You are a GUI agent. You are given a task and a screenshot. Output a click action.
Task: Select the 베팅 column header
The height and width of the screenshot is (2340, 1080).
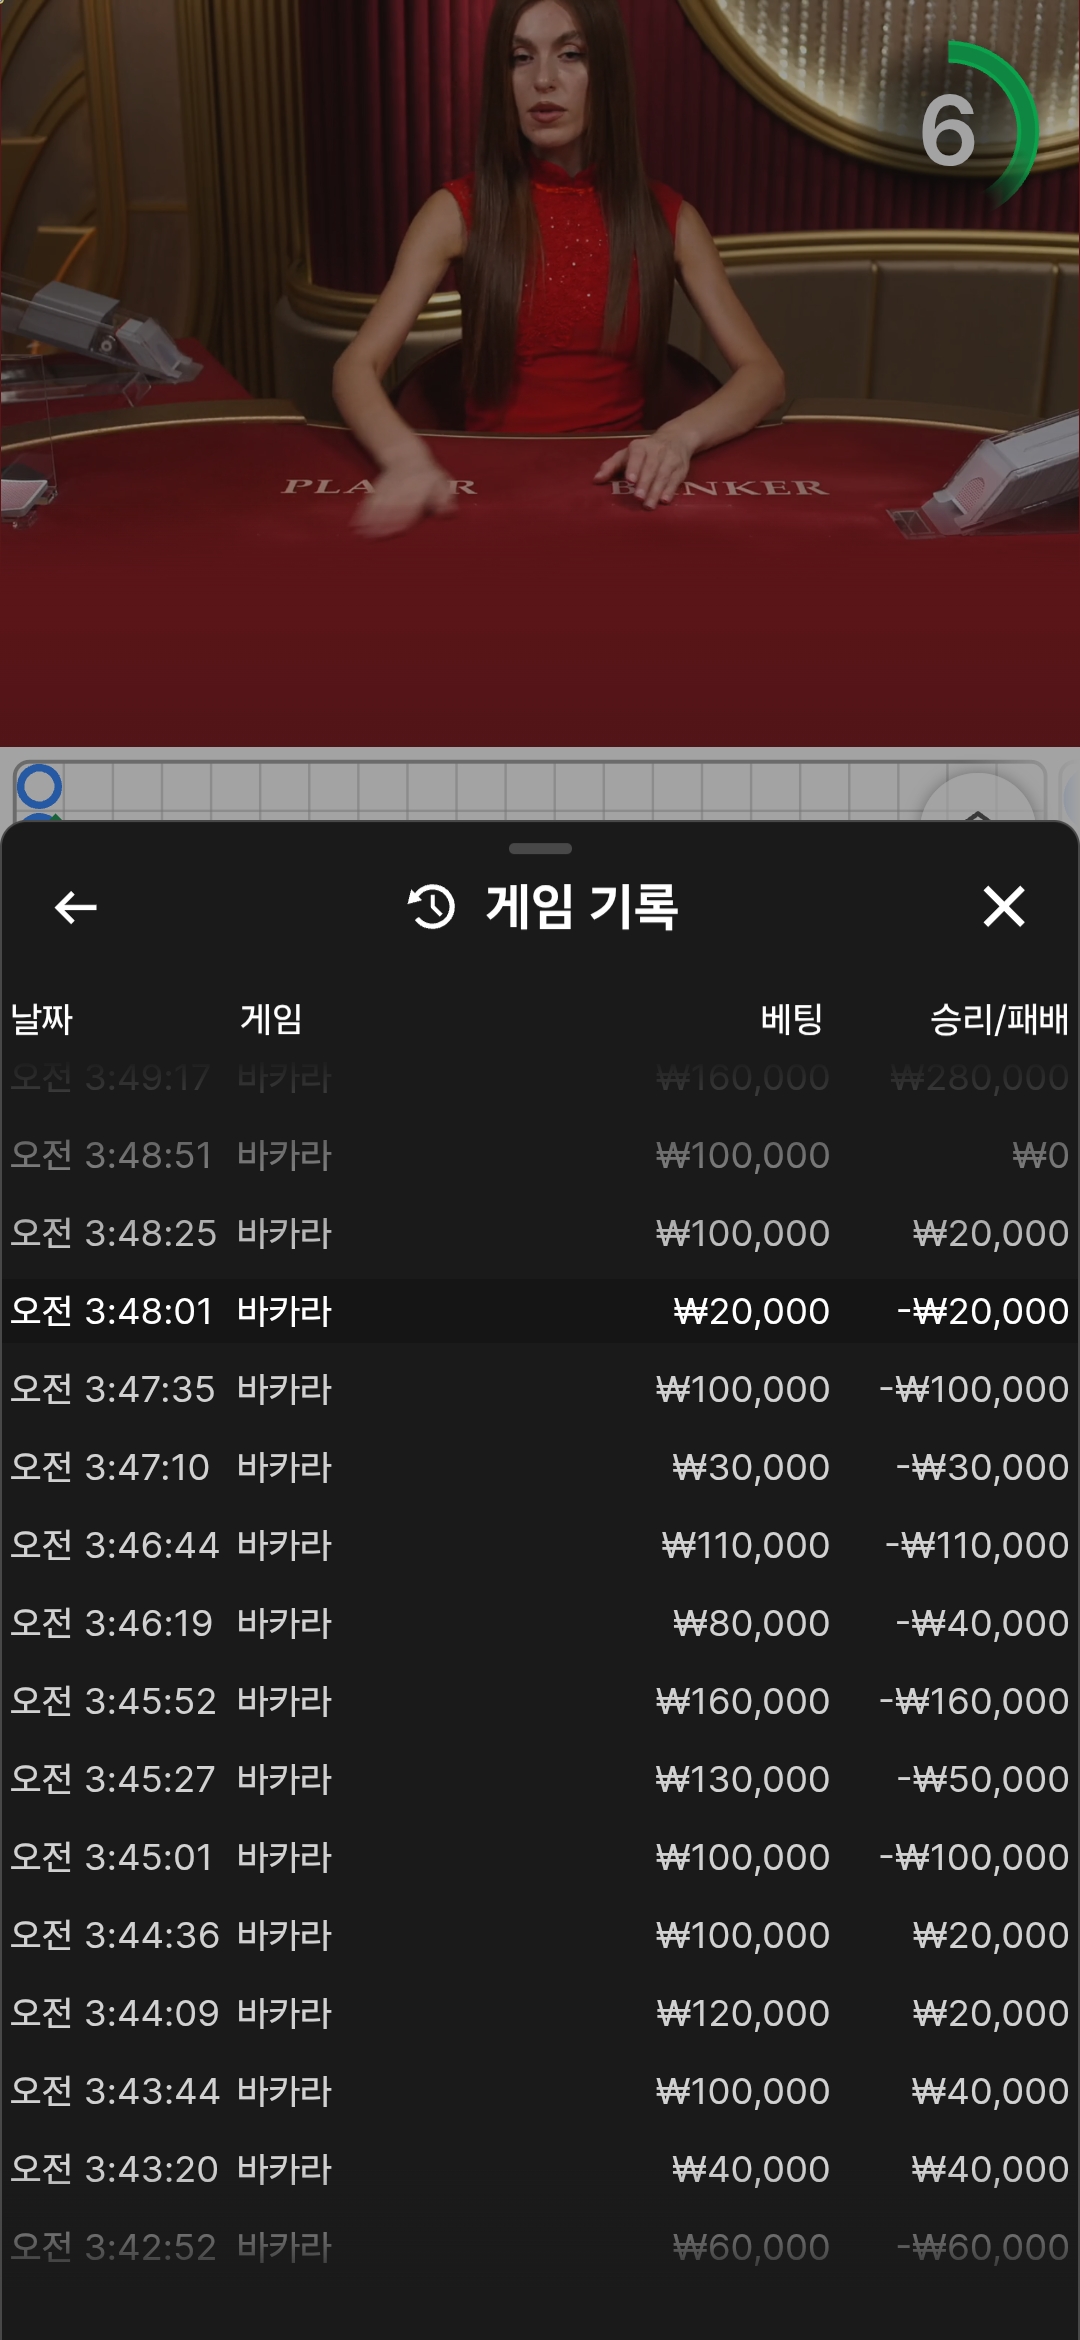coord(791,1019)
